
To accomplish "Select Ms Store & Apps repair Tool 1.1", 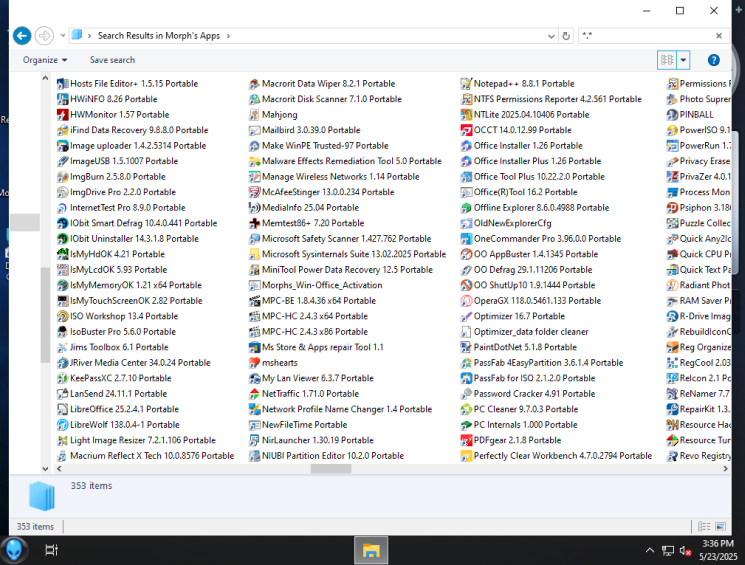I will pos(316,347).
